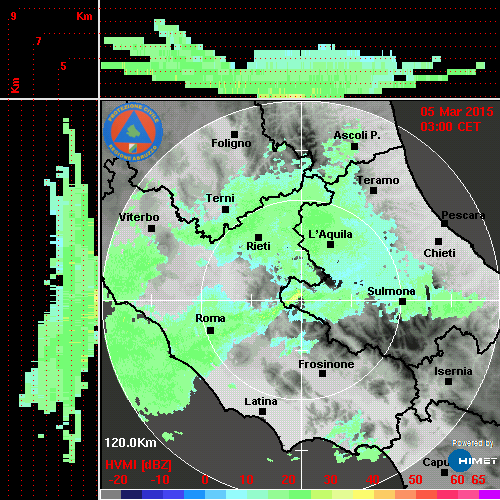Click the "60" dBZ scale value
This screenshot has height=500, width=500.
(457, 480)
